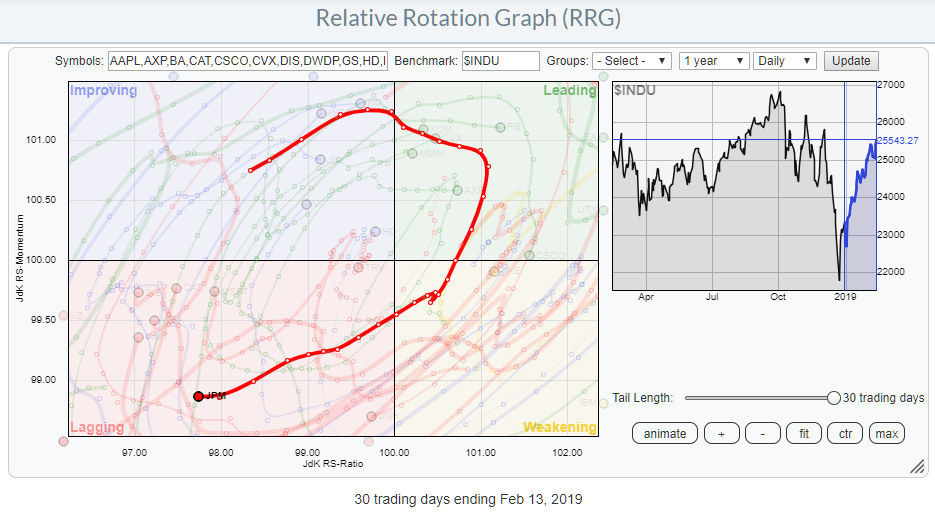Click the Improving quadrant label

(x=103, y=91)
